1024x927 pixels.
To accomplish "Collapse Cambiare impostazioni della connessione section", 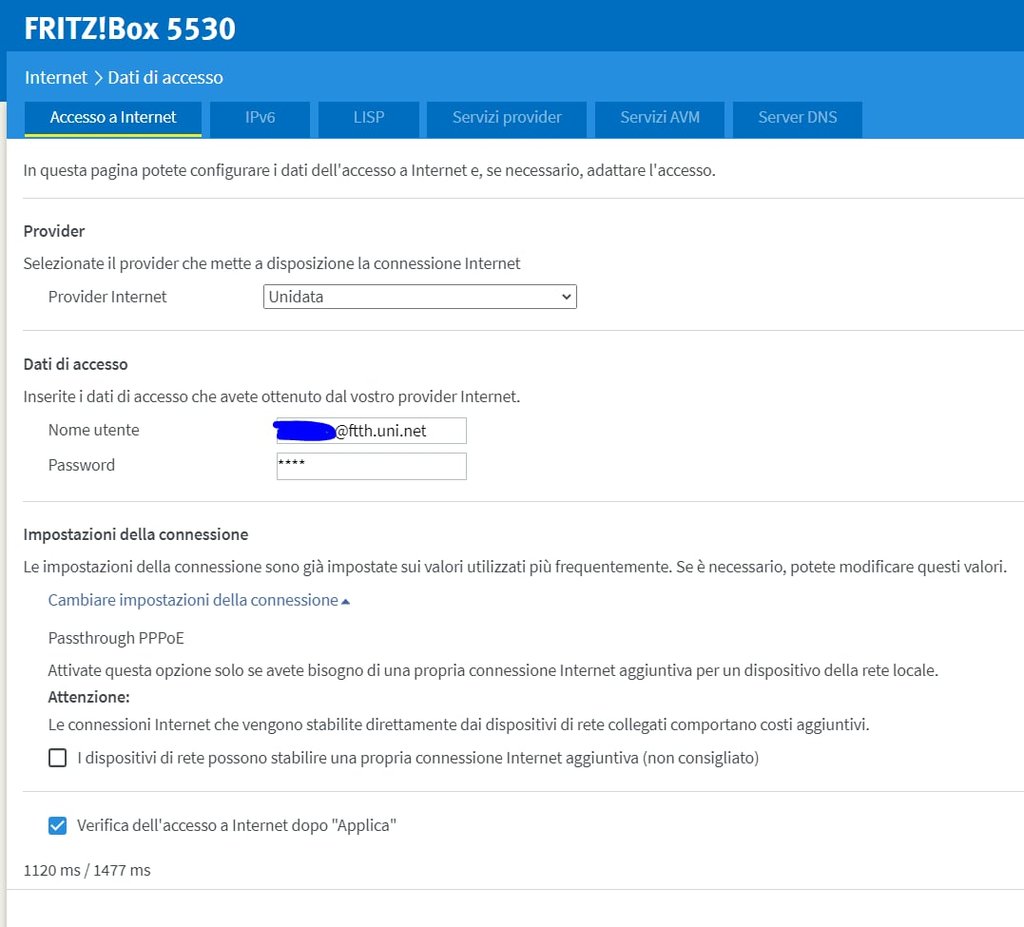I will coord(193,600).
